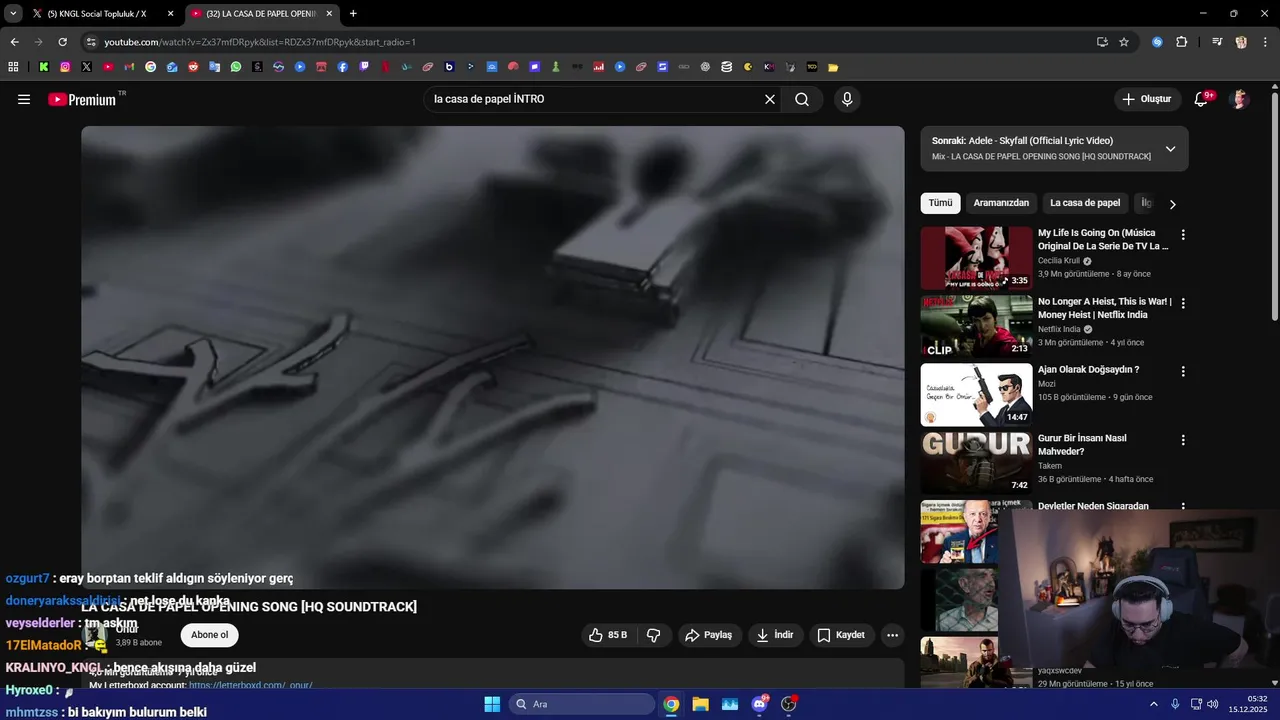Open Chrome media controls icon

(1217, 42)
